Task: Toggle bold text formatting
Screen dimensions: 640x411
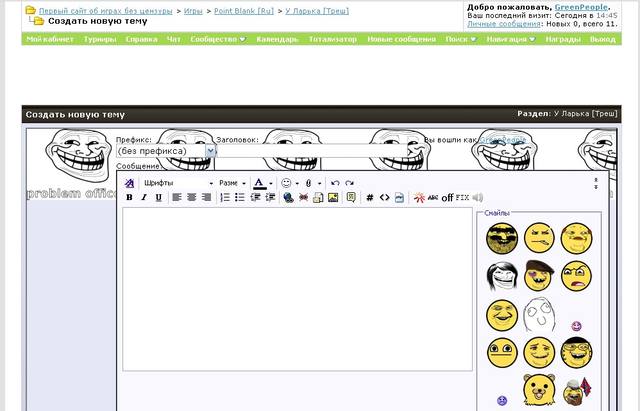Action: pyautogui.click(x=129, y=198)
